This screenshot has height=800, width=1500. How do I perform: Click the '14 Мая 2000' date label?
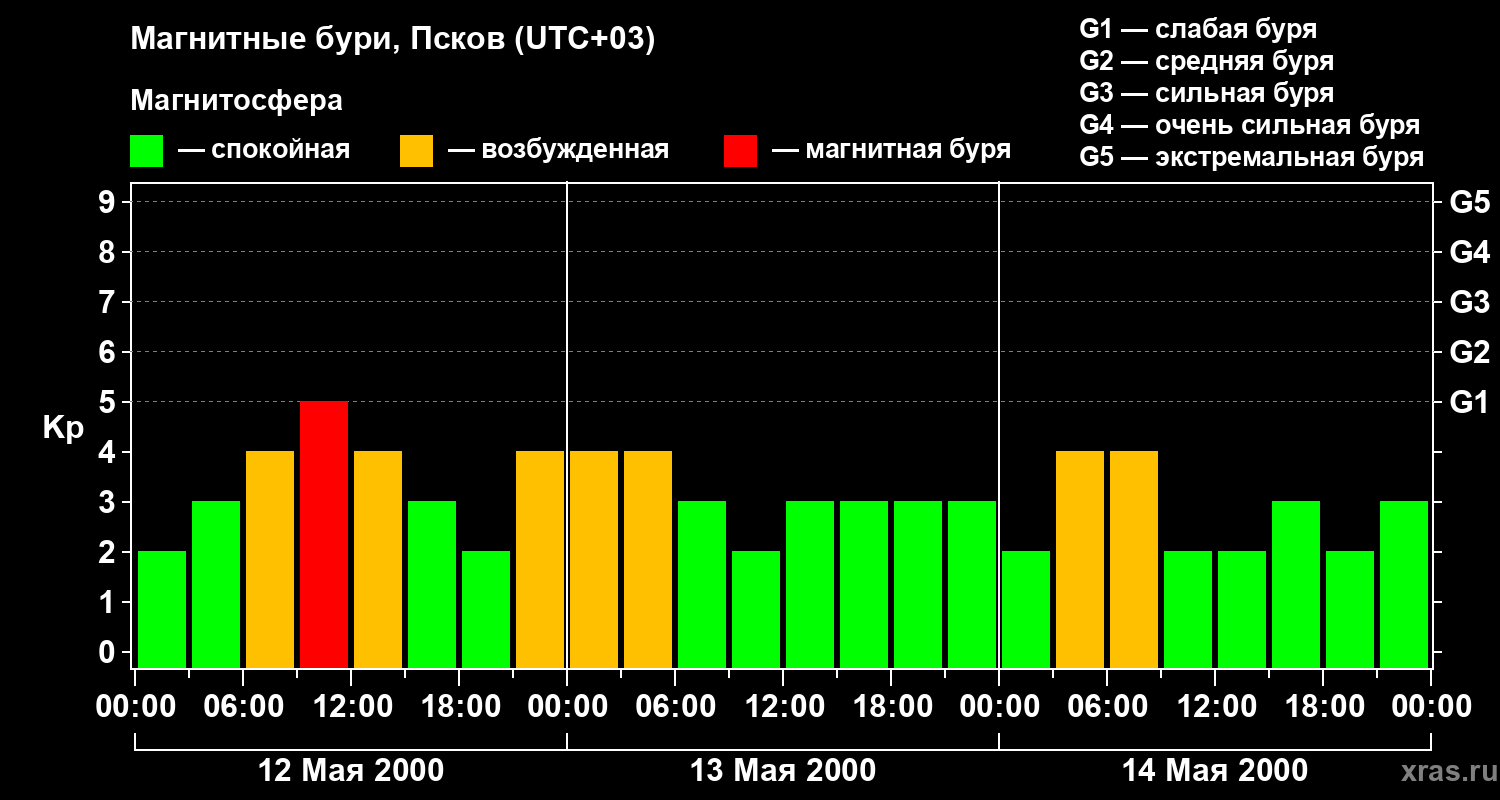click(1214, 771)
